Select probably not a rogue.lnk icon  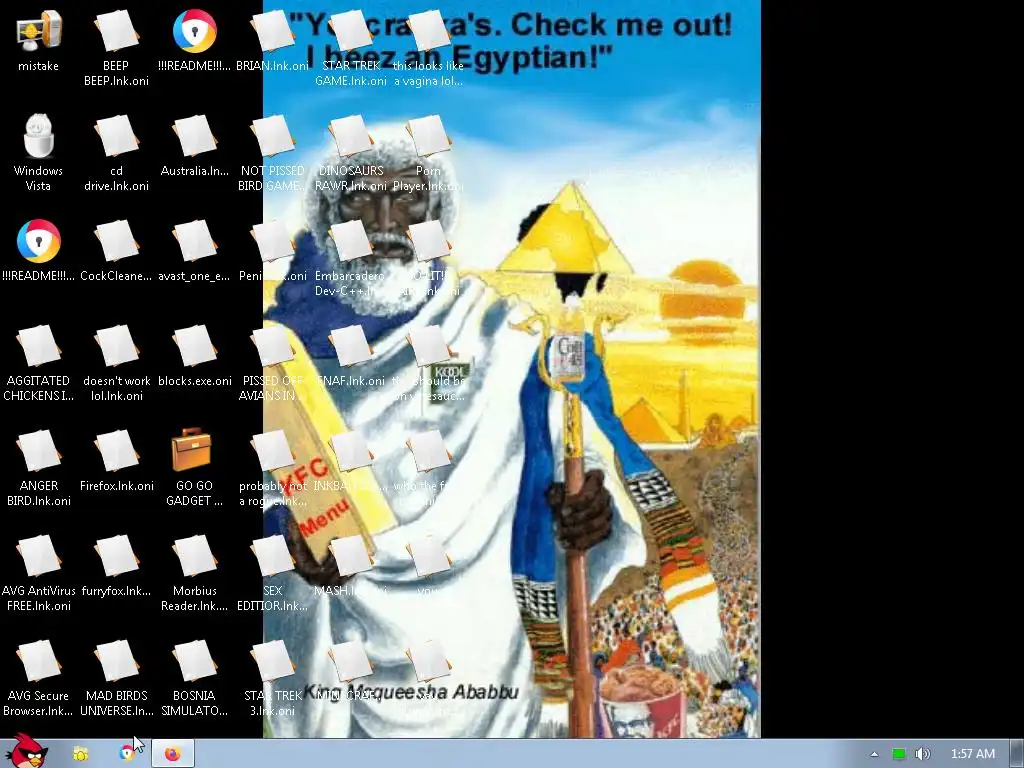coord(272,451)
